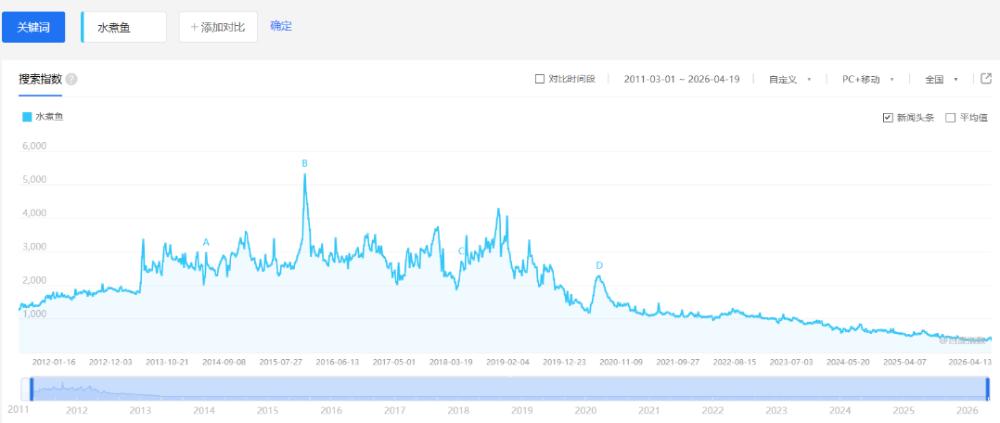Click news marker A on chart
This screenshot has width=1000, height=423.
click(206, 242)
